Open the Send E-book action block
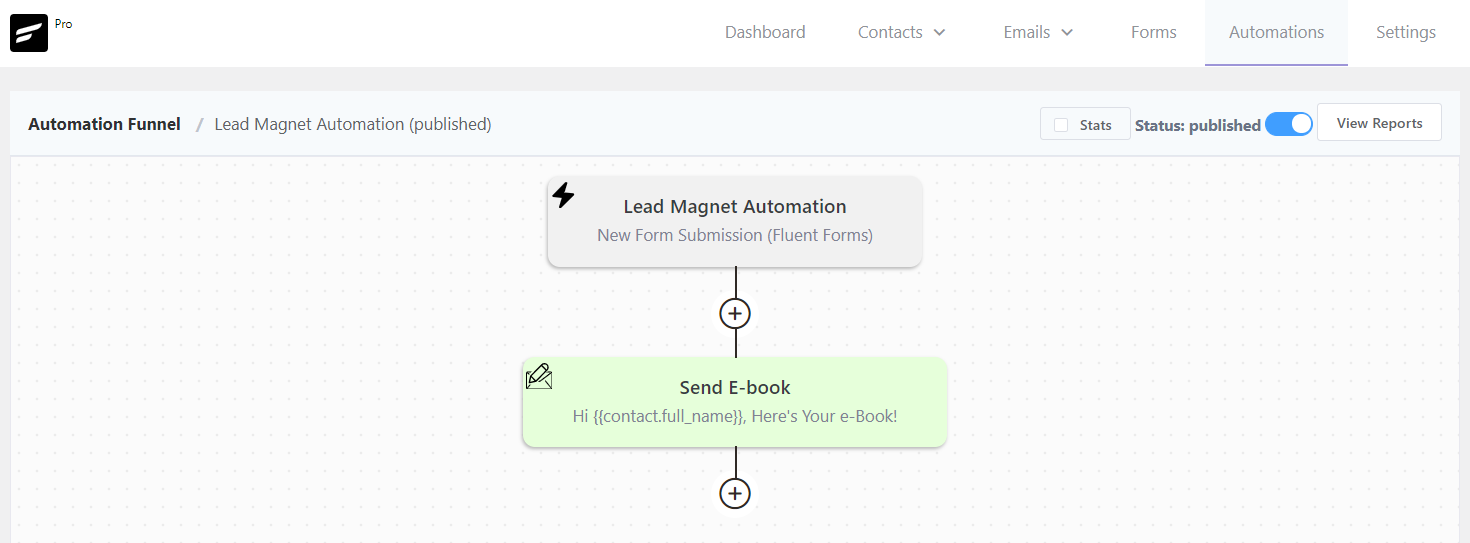Viewport: 1470px width, 543px height. click(x=735, y=402)
